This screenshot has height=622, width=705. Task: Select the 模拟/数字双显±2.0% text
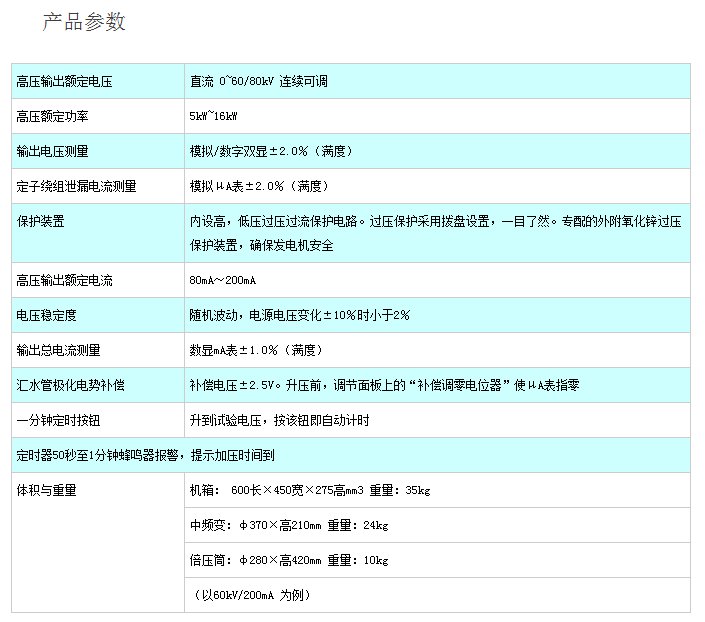pyautogui.click(x=271, y=151)
